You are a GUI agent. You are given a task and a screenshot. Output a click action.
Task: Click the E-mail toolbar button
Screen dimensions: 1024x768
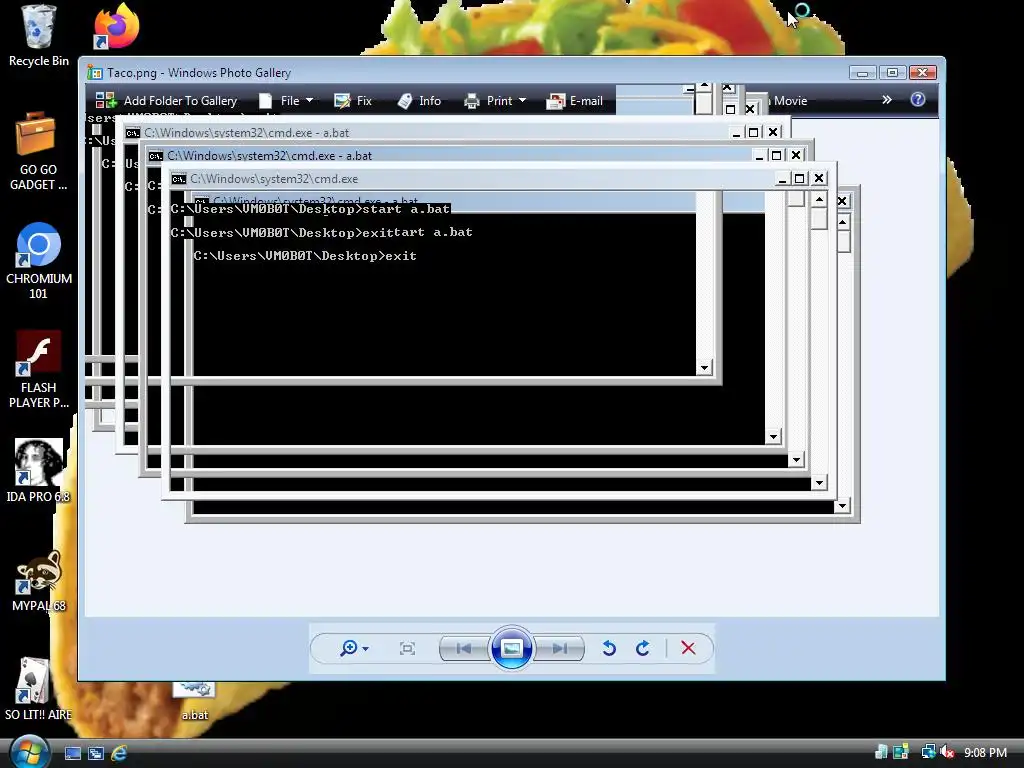575,101
